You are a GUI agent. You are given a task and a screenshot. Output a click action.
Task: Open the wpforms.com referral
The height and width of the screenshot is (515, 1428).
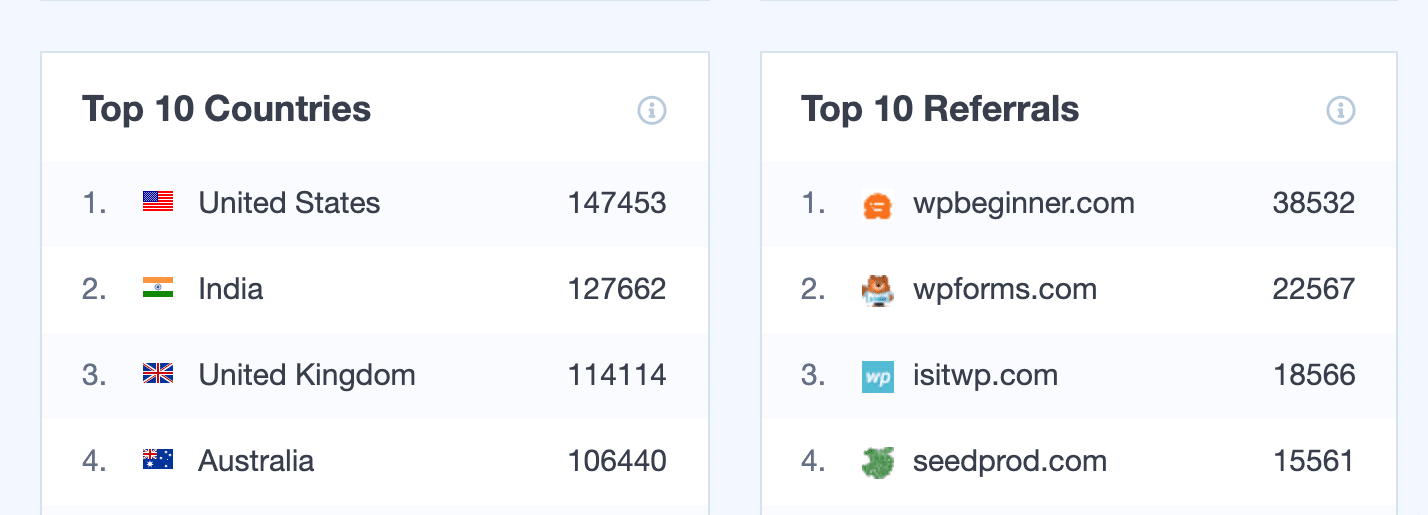(1005, 290)
